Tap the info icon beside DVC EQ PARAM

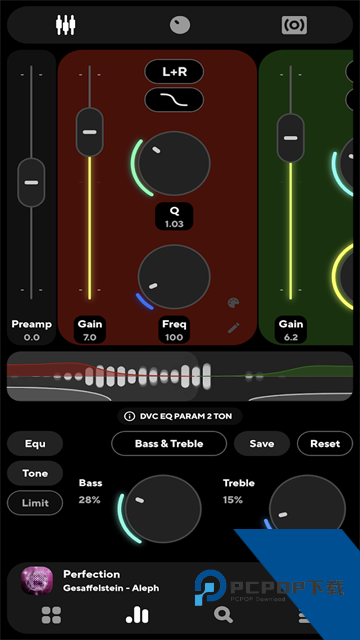click(129, 416)
